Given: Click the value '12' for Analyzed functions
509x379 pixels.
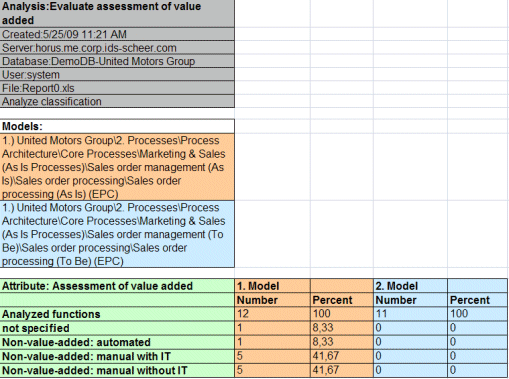Looking at the screenshot, I should point(272,314).
